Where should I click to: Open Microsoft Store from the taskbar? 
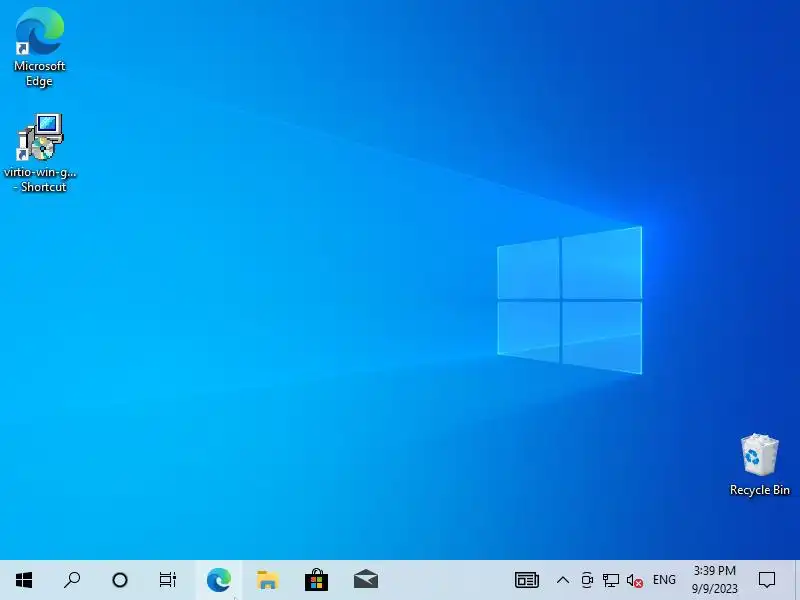(316, 580)
